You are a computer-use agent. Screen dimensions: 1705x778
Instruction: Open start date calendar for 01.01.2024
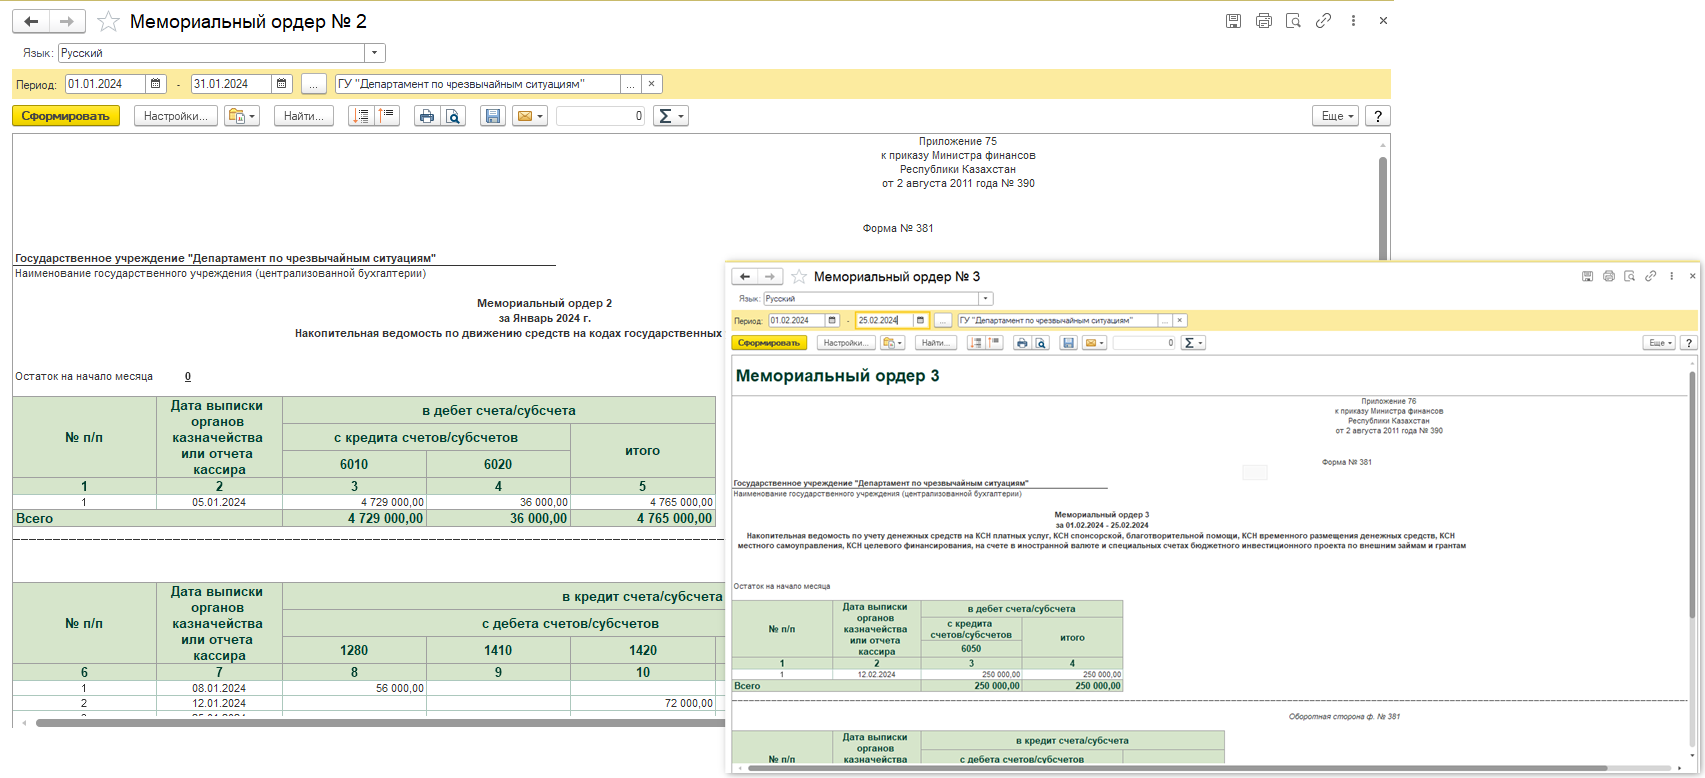(156, 84)
